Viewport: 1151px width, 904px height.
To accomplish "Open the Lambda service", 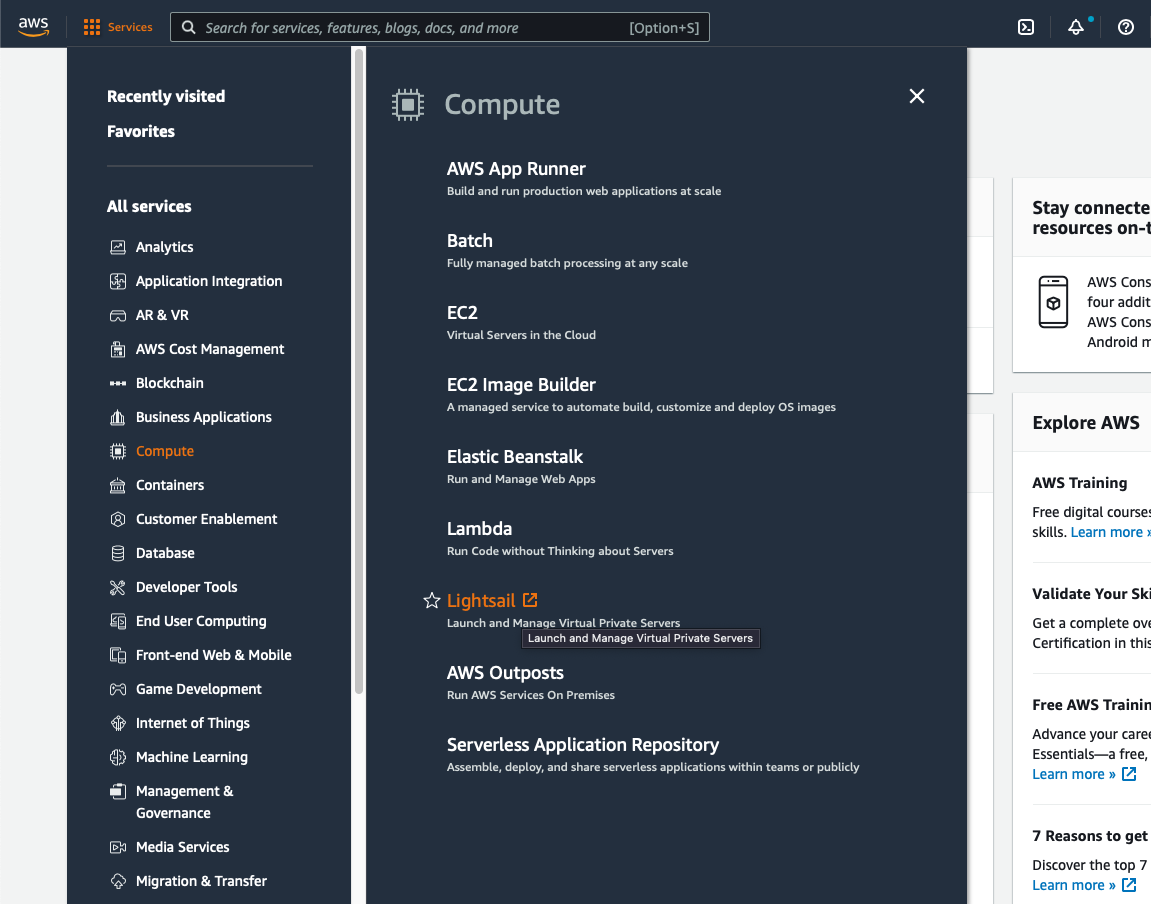I will click(x=479, y=528).
